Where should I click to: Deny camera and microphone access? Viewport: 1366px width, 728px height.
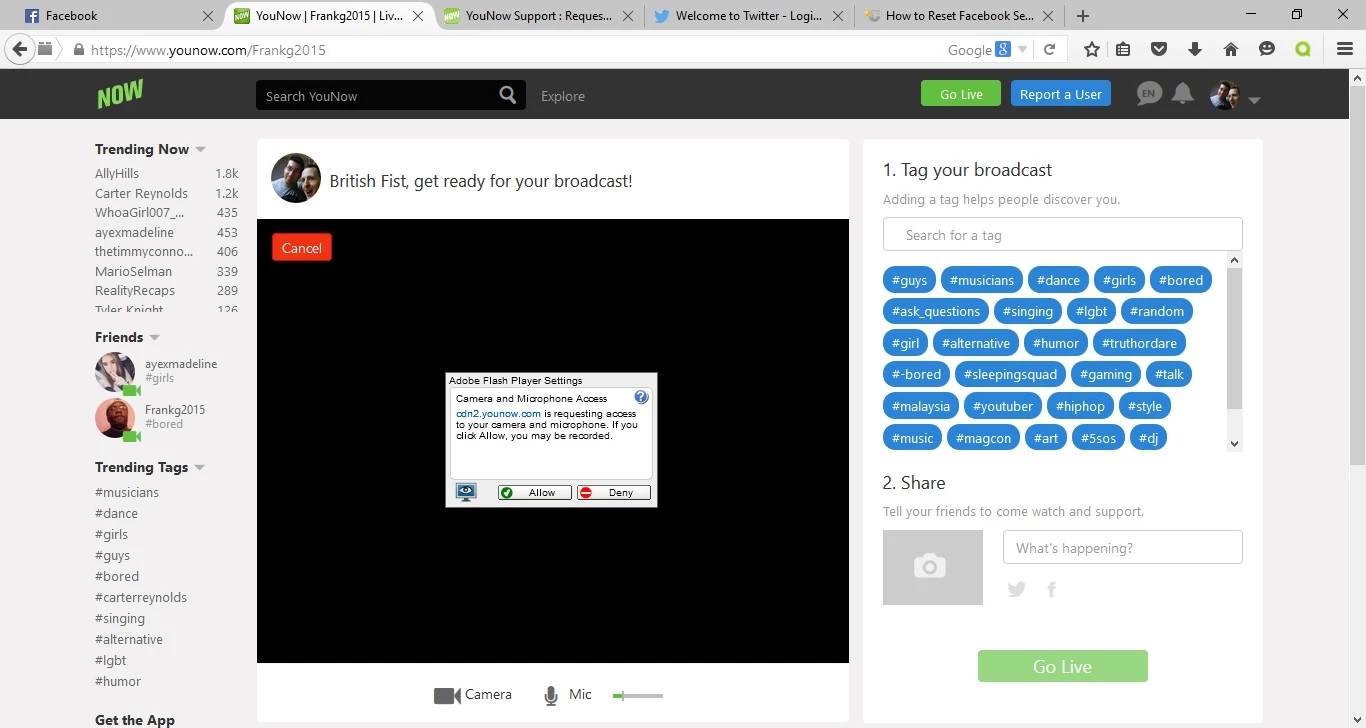[x=614, y=493]
